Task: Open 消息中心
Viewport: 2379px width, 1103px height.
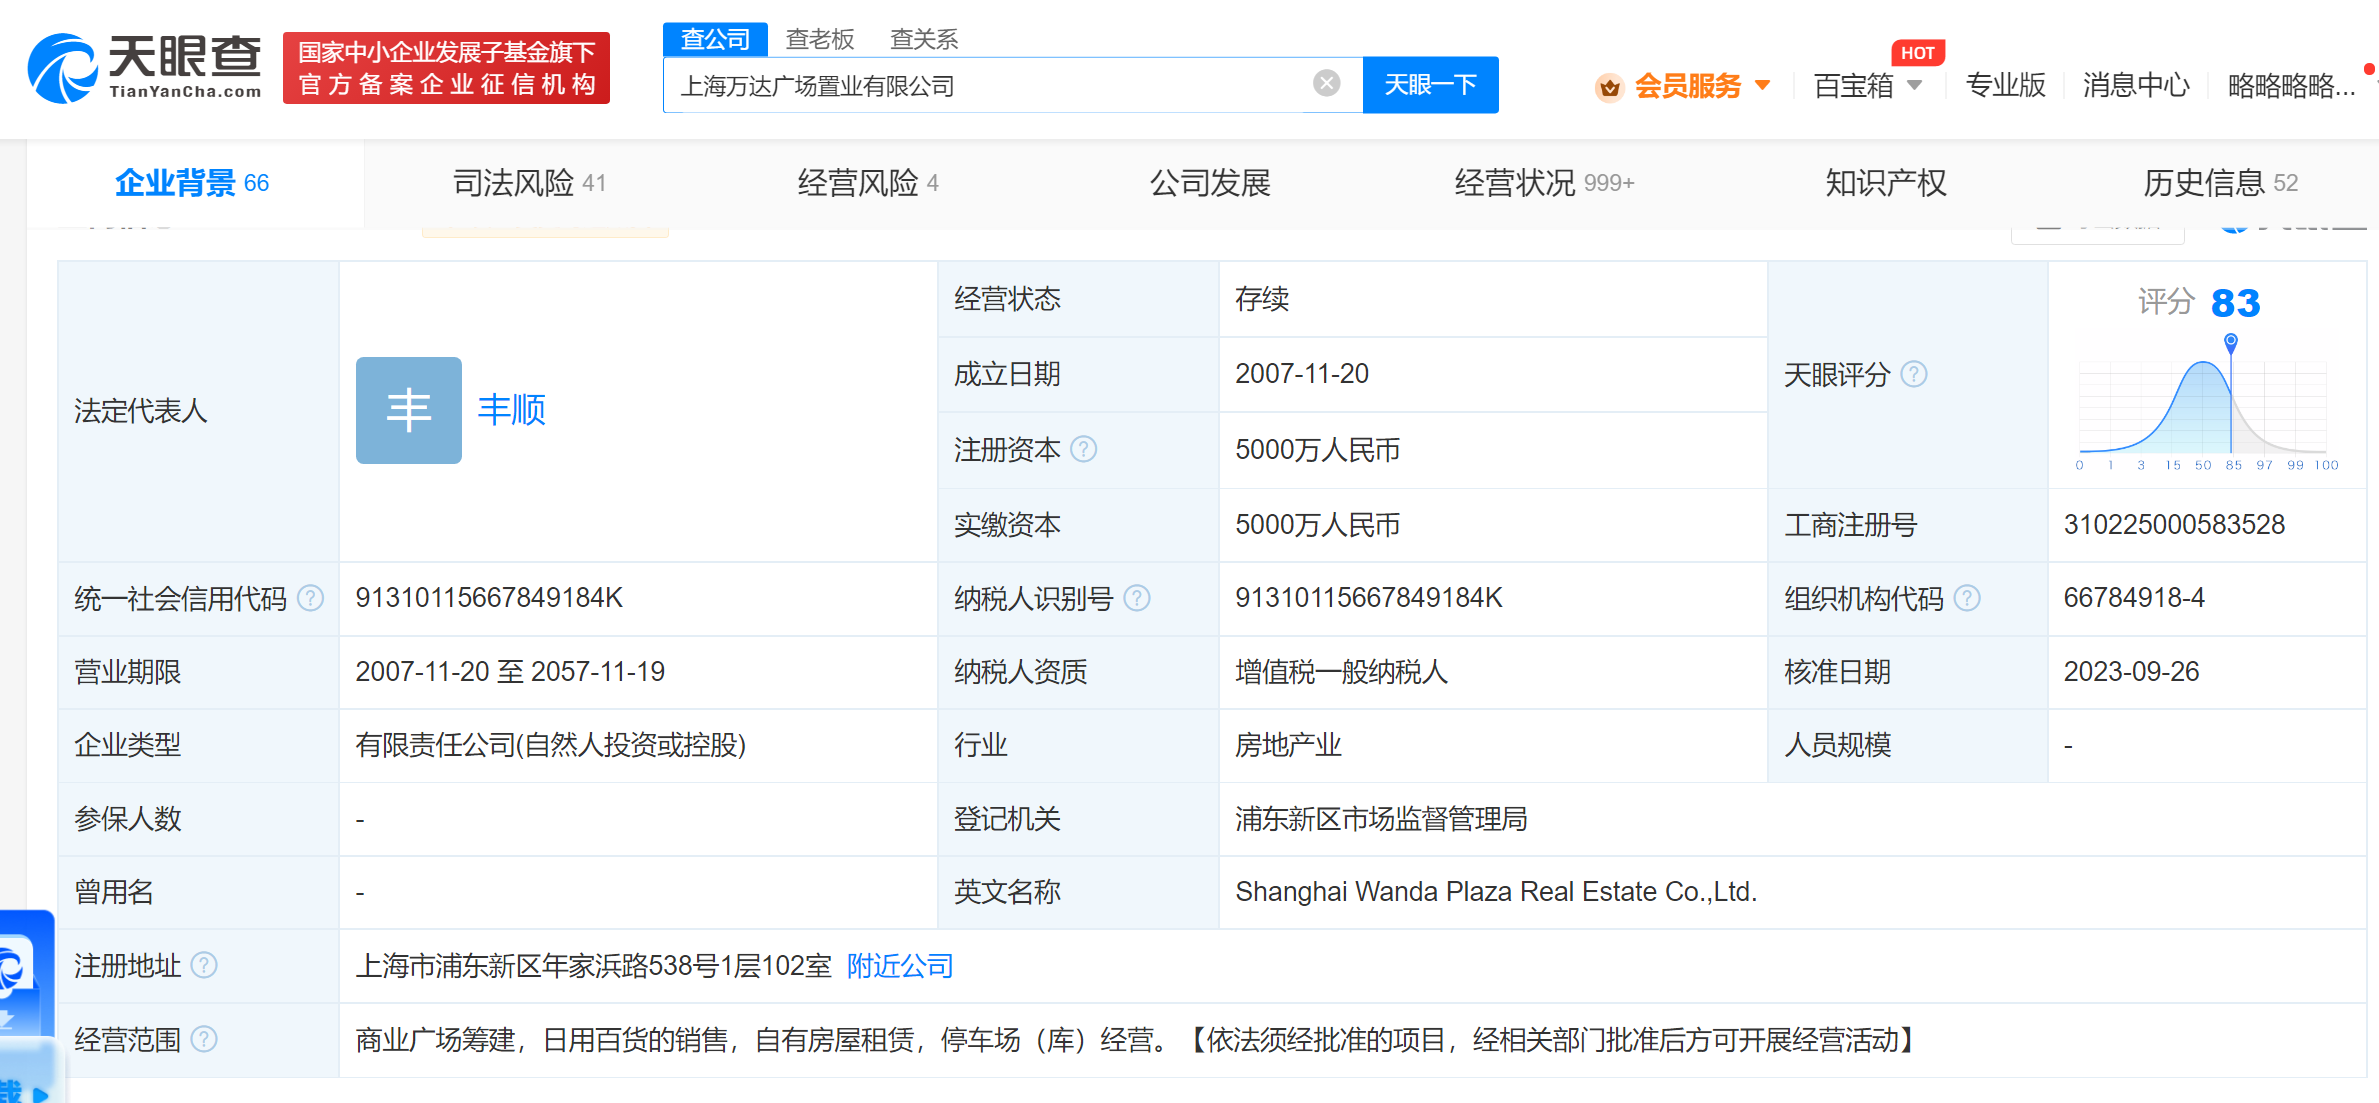Action: (x=2136, y=86)
